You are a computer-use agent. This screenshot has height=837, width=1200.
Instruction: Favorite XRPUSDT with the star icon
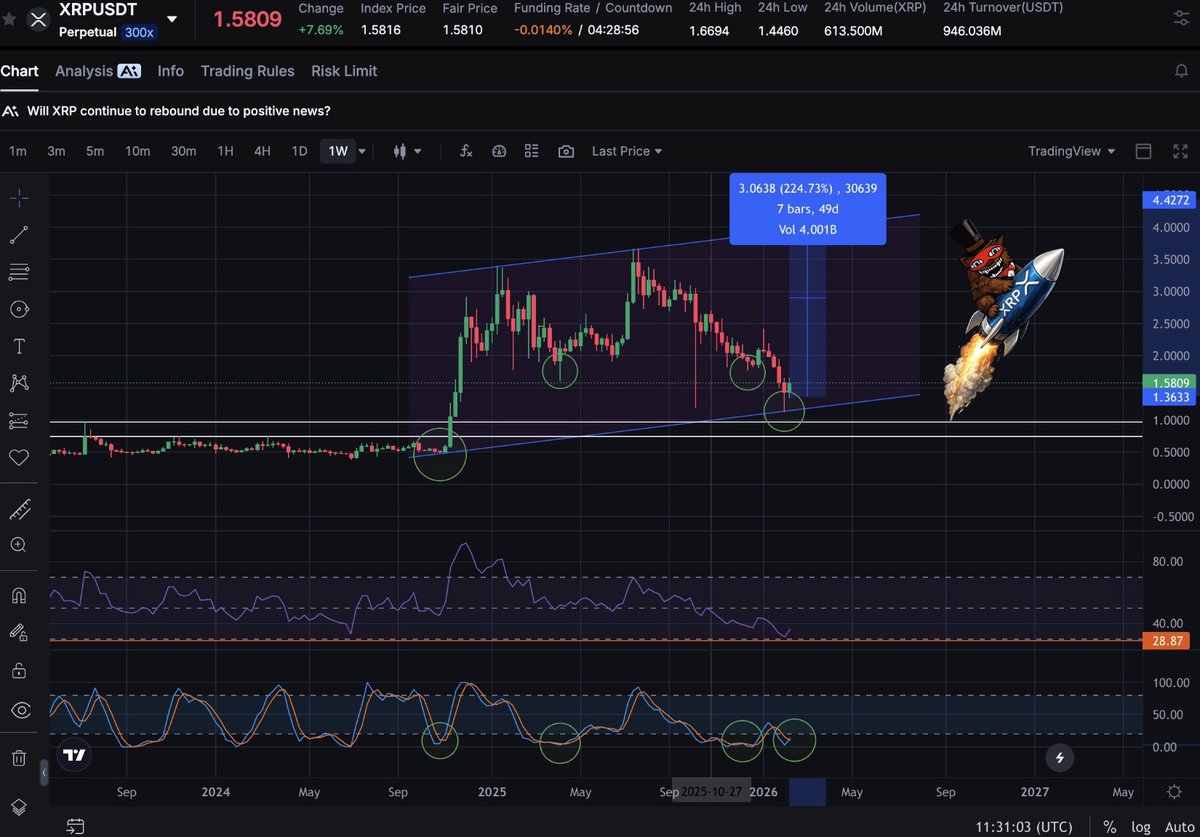pos(9,19)
